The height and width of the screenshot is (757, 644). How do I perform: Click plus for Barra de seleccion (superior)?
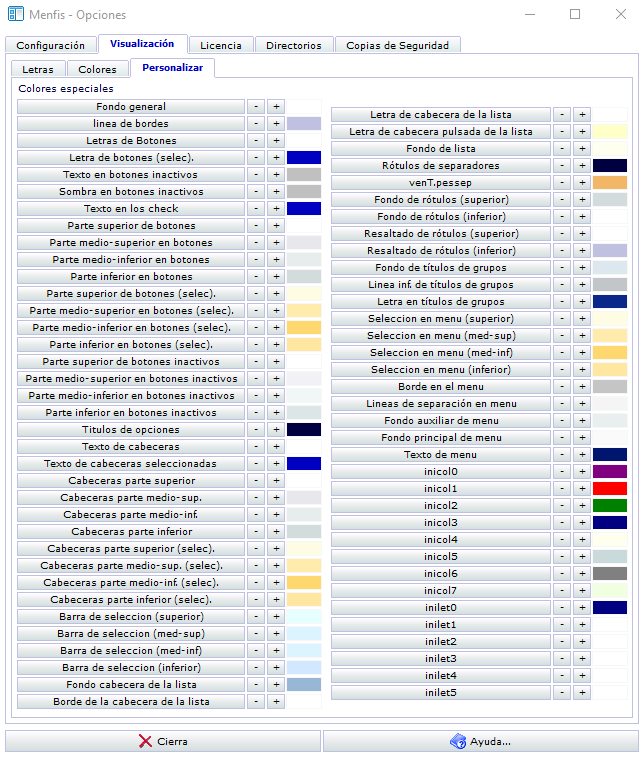coord(276,617)
